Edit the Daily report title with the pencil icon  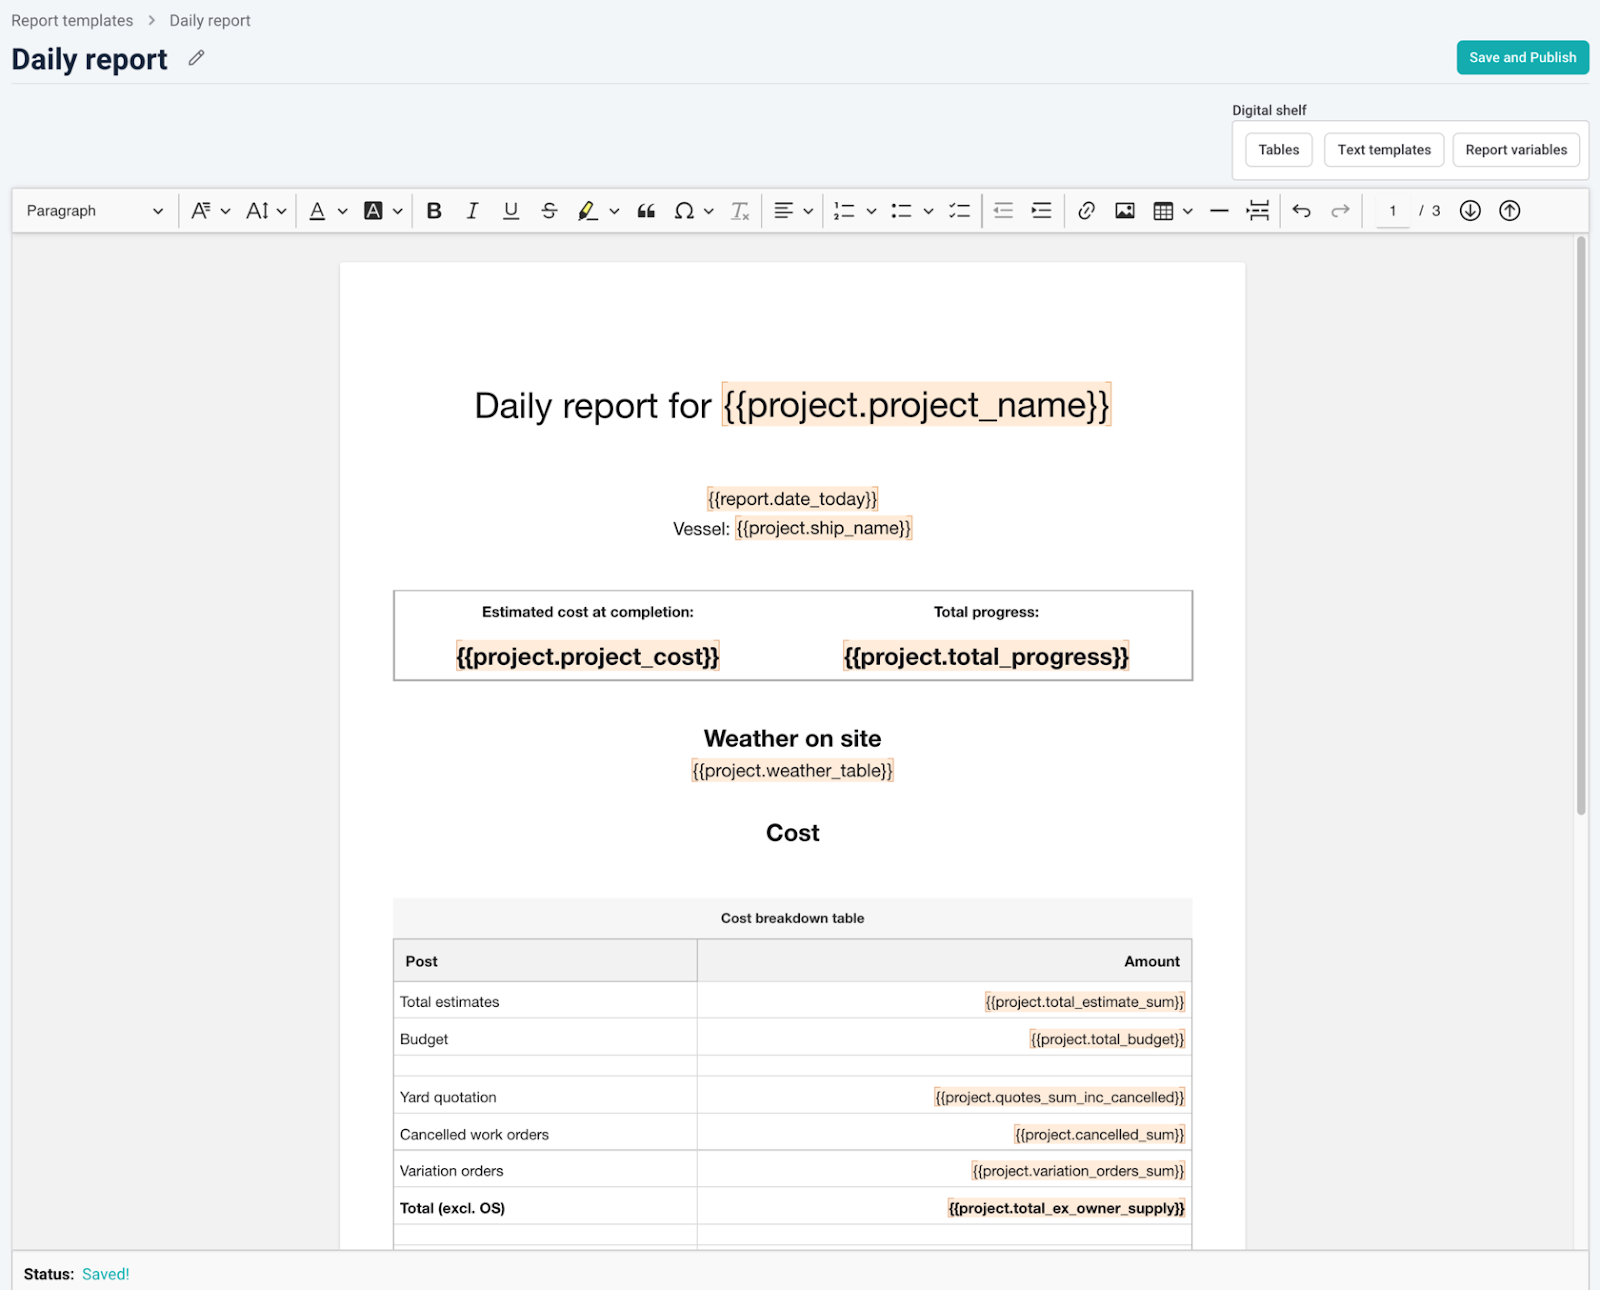(x=196, y=58)
